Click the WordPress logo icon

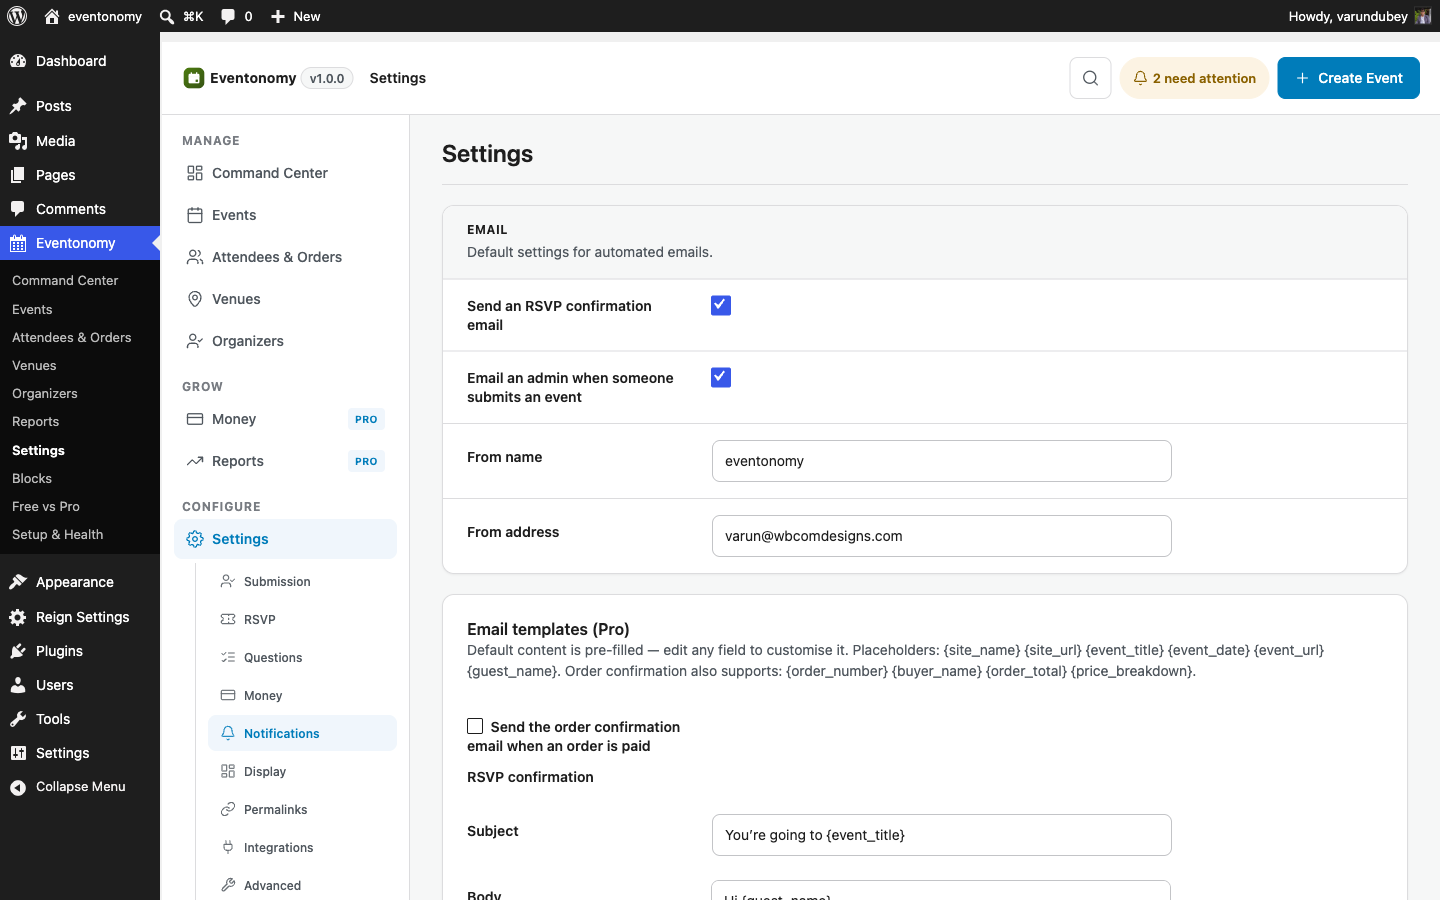(x=17, y=16)
